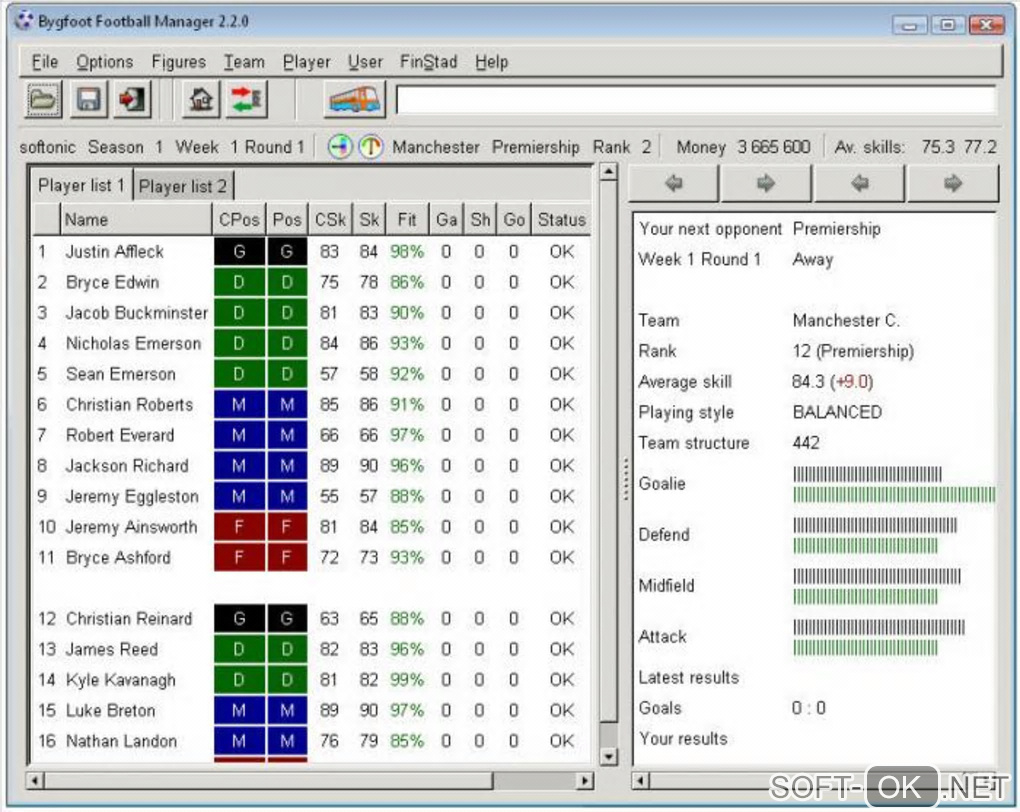This screenshot has height=812, width=1020.
Task: Click the Sk column header
Action: 369,219
